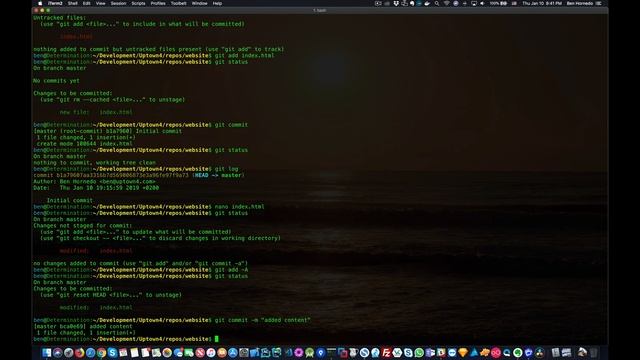
Task: Launch FileZilla from the dock
Action: (387, 353)
